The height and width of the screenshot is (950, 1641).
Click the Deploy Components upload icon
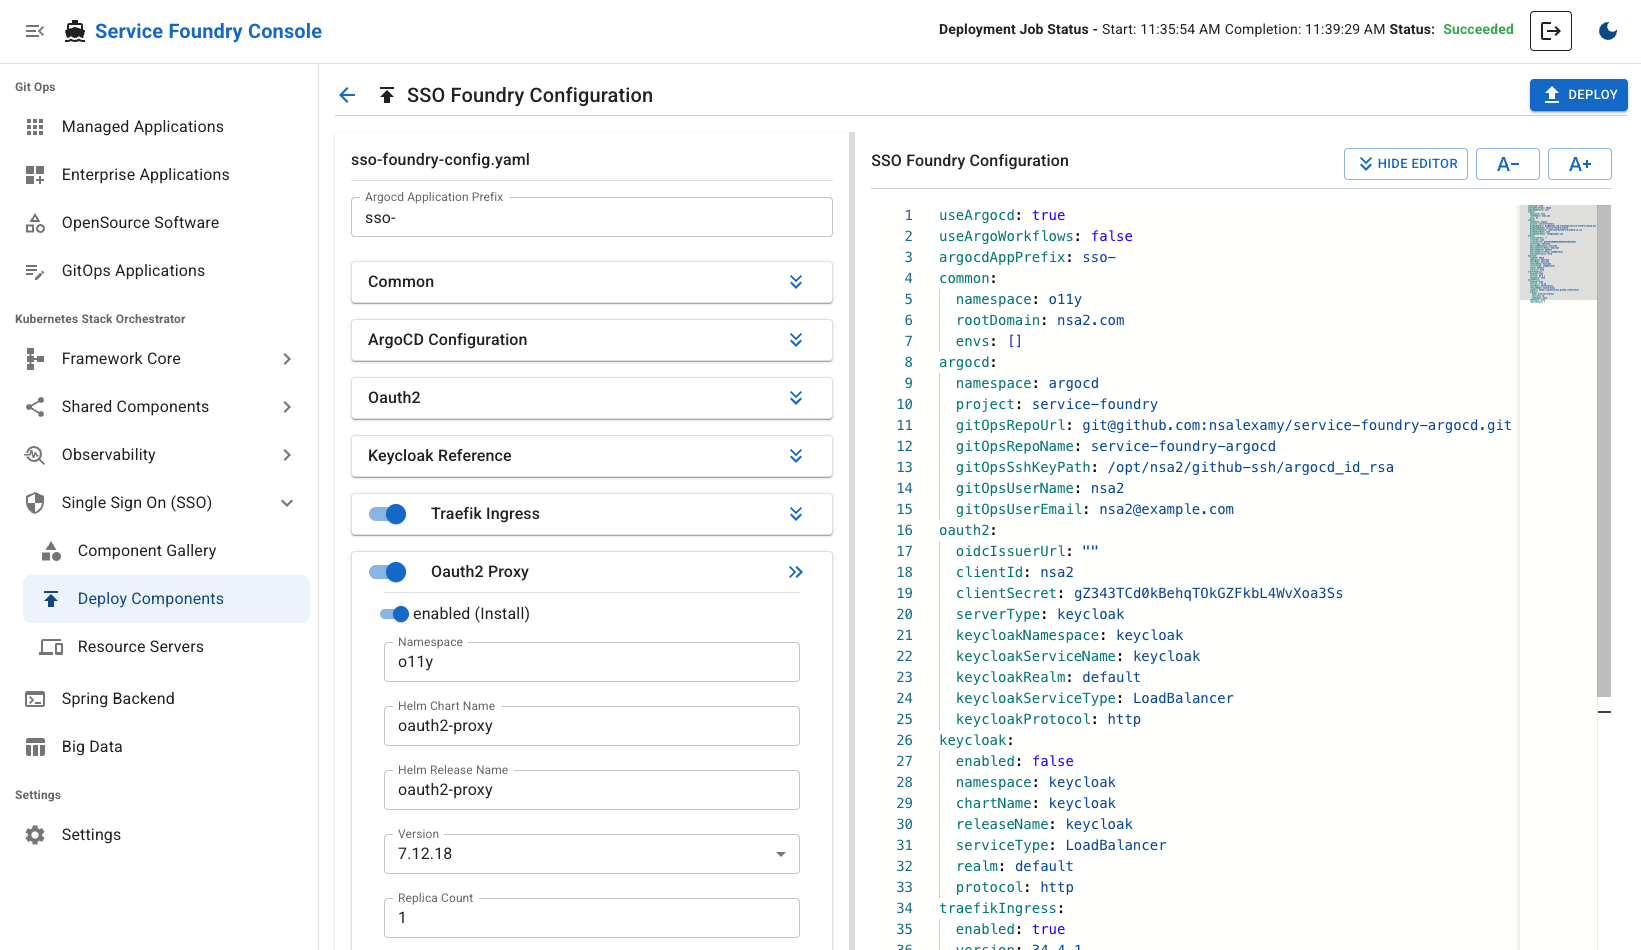click(51, 599)
